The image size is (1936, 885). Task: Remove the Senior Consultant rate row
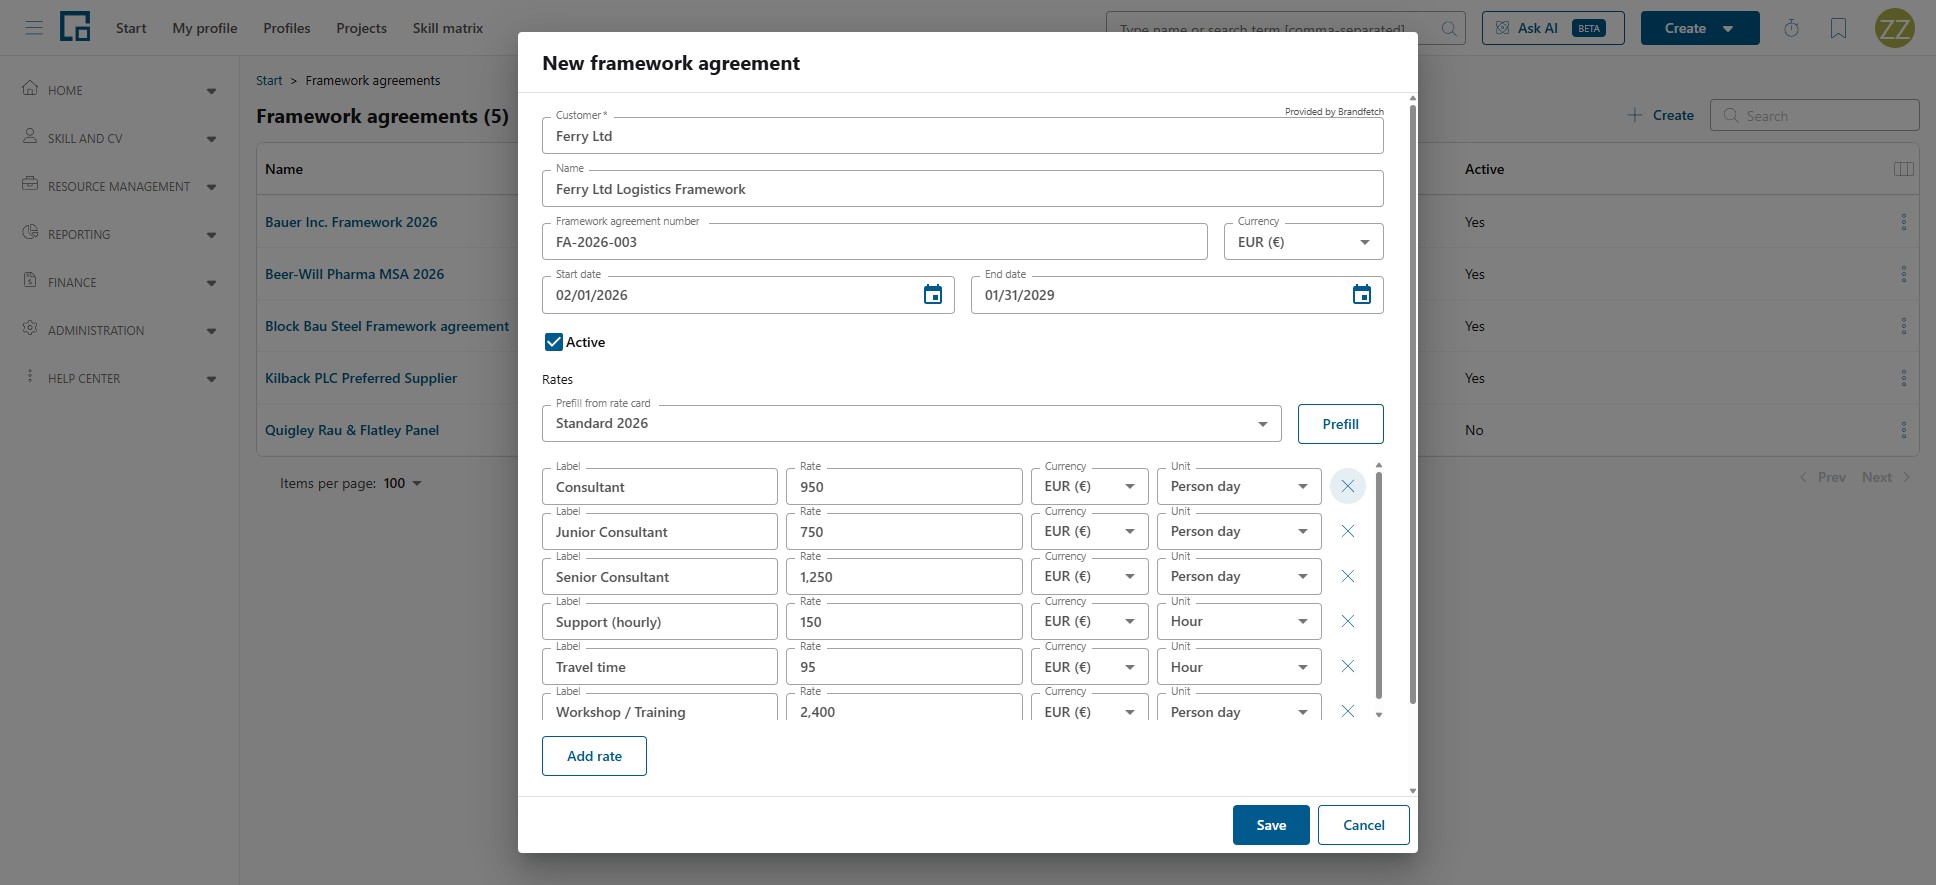point(1348,576)
